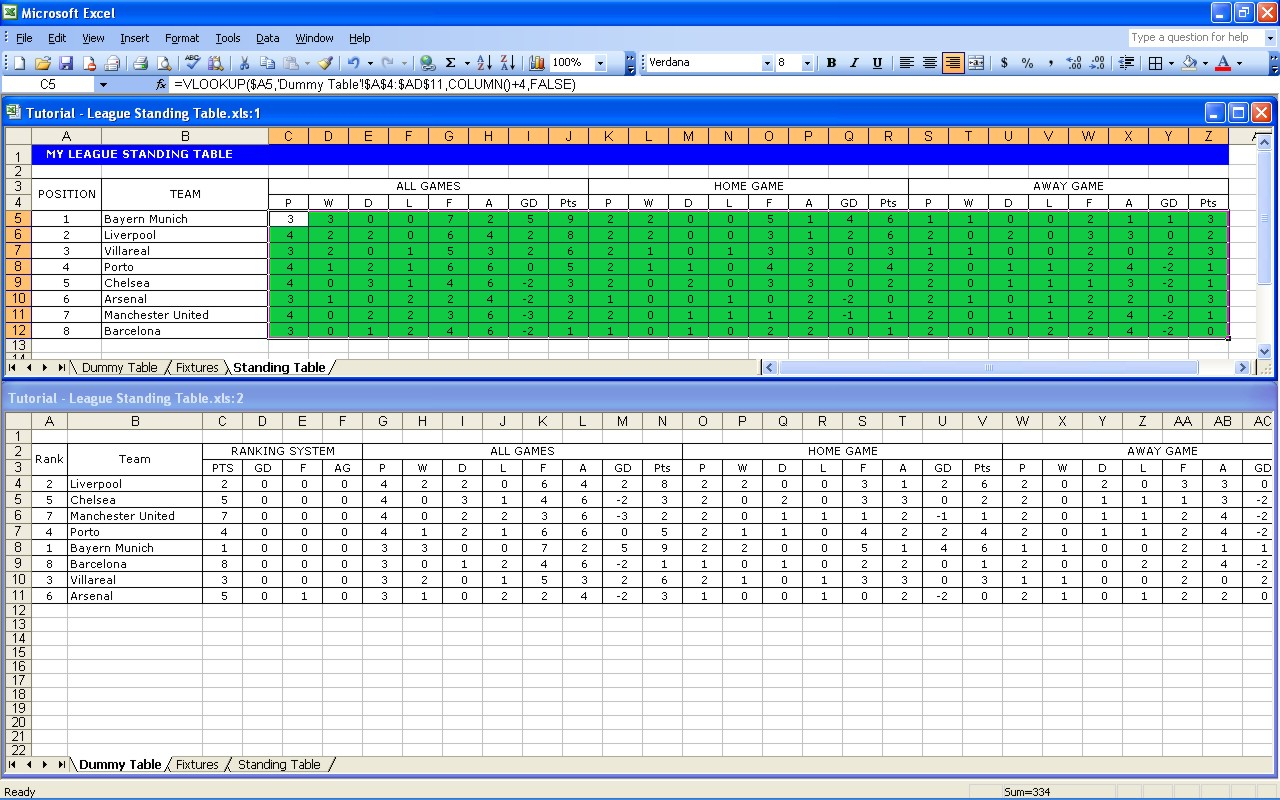Click the Save icon in the toolbar

click(66, 63)
